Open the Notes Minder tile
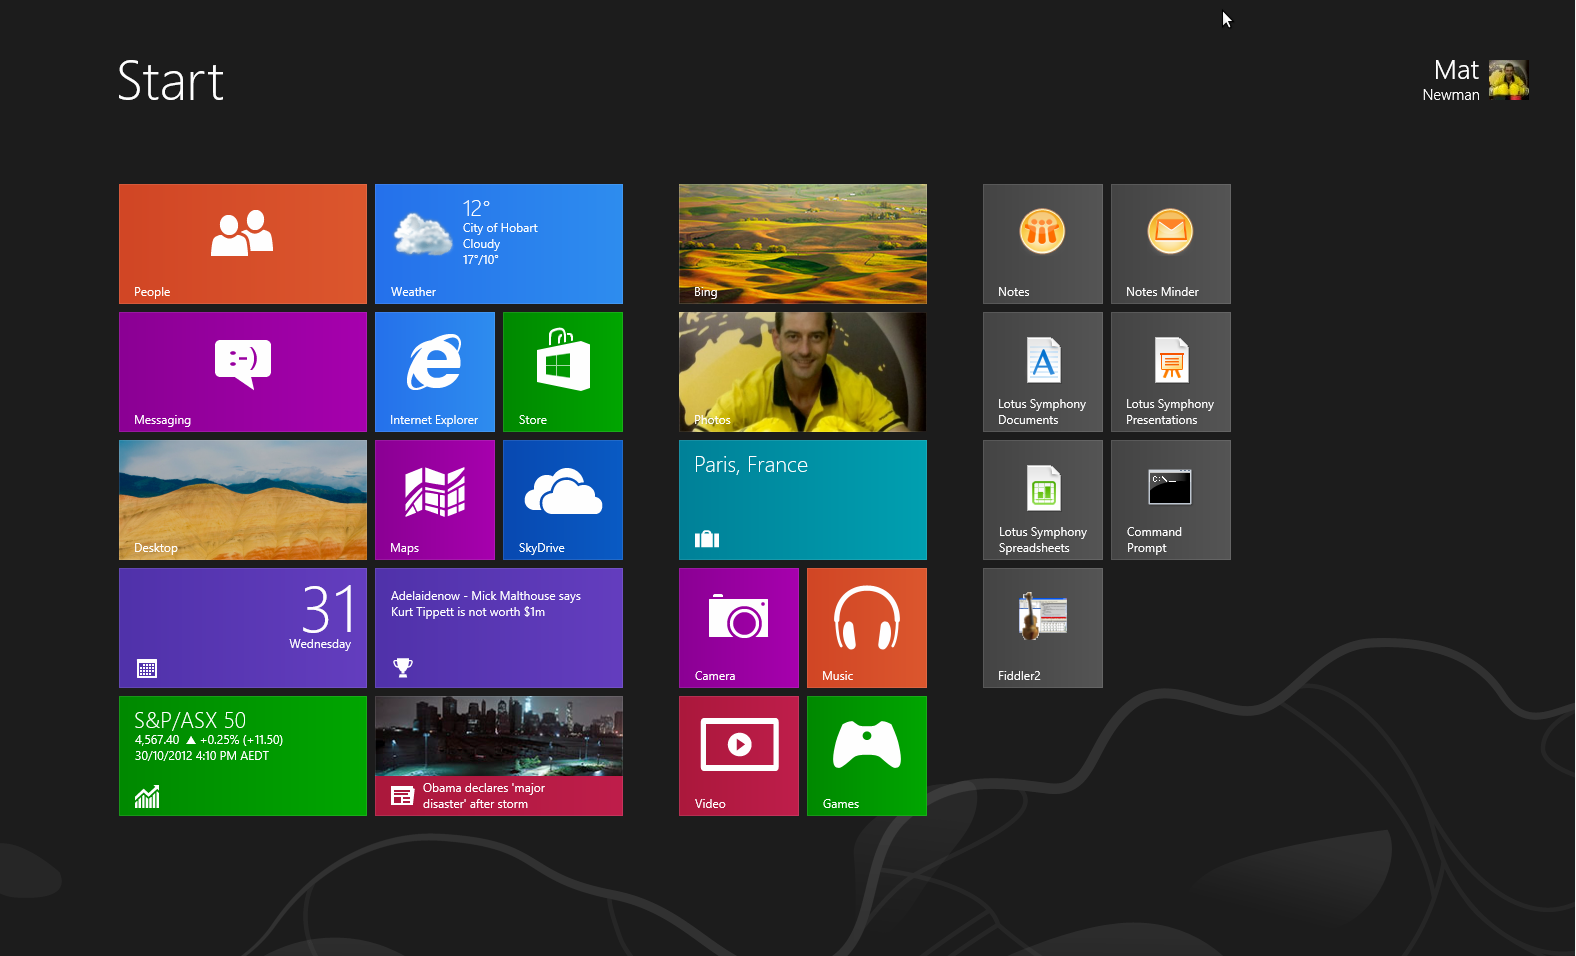 coord(1171,244)
